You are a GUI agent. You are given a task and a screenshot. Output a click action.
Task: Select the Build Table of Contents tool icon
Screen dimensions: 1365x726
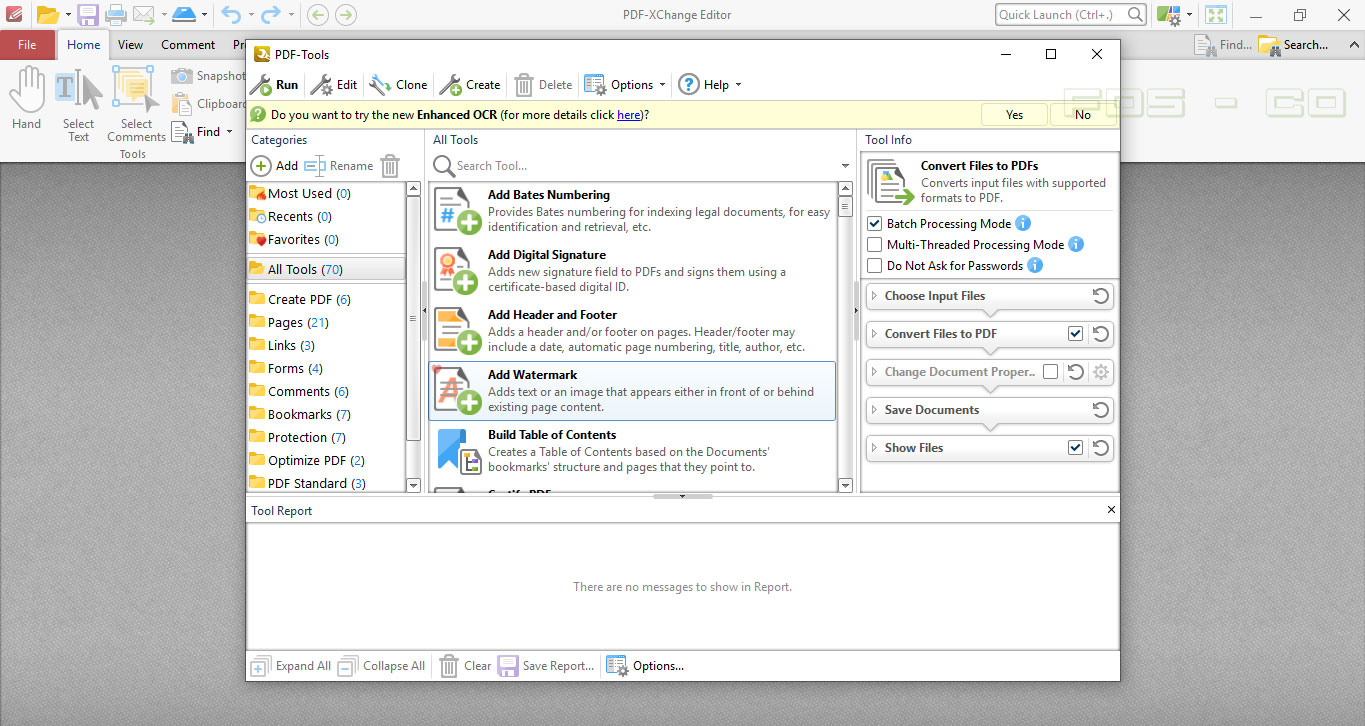pyautogui.click(x=458, y=451)
